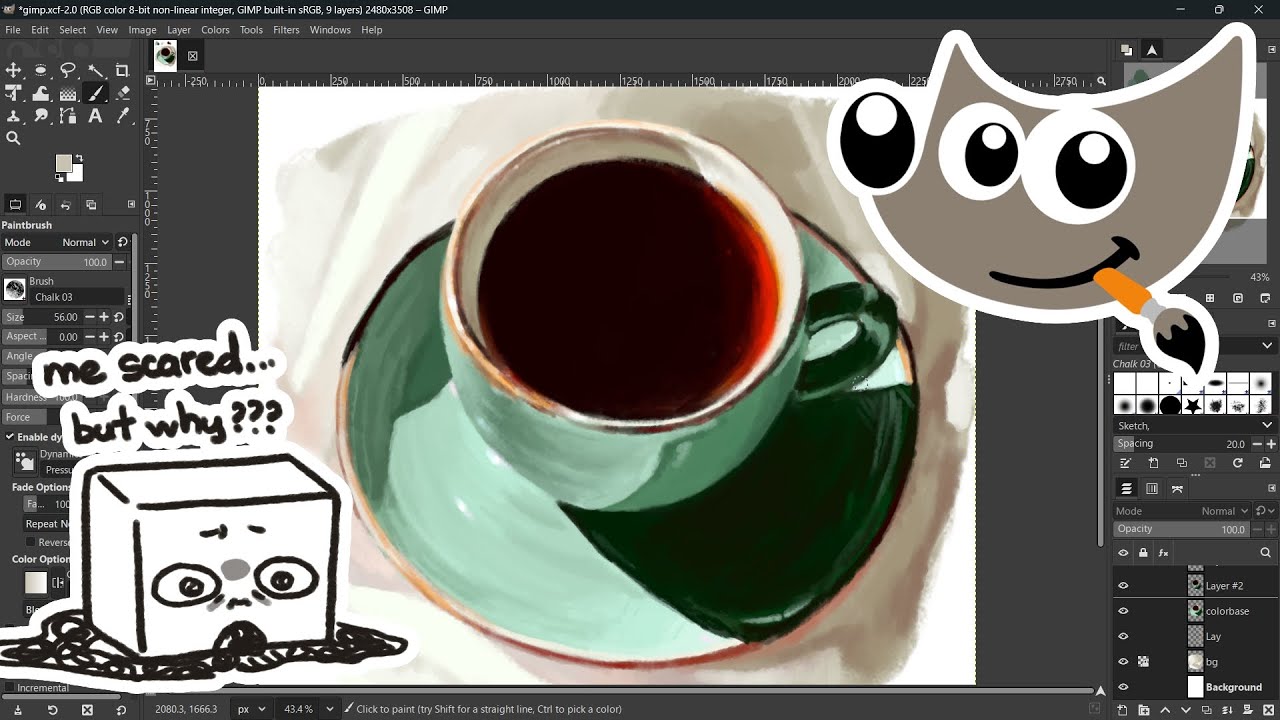Viewport: 1280px width, 720px height.
Task: Select the Unified Transform tool
Action: tap(14, 93)
